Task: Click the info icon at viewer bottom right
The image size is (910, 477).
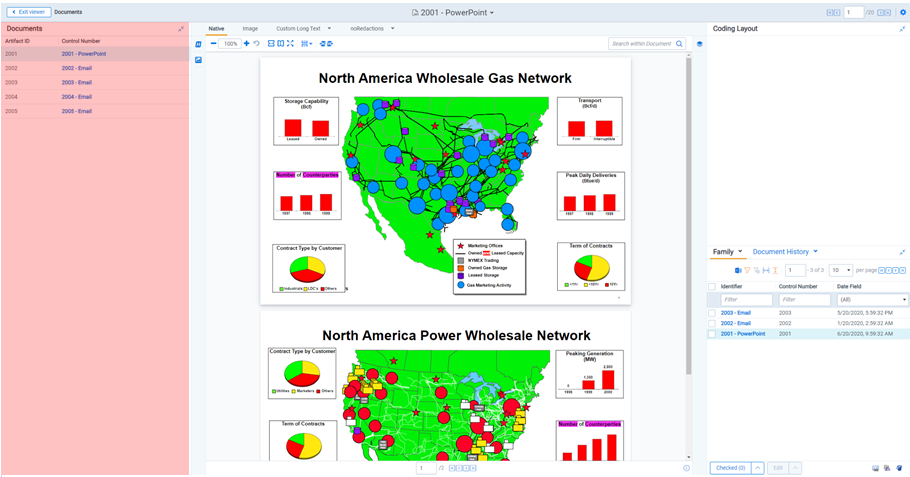Action: pyautogui.click(x=687, y=468)
